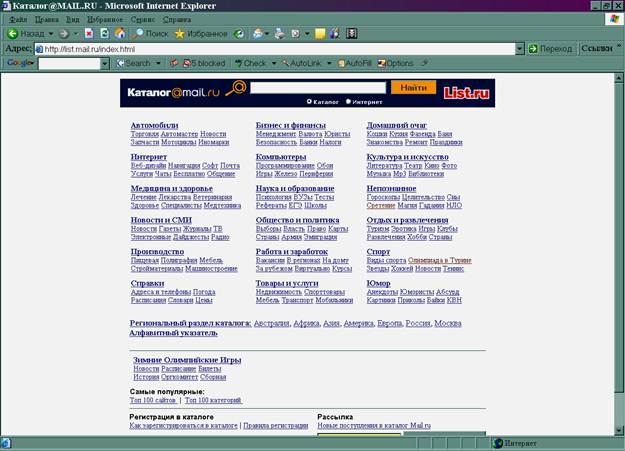Click Google toolbar Search button
The image size is (625, 451).
[134, 63]
